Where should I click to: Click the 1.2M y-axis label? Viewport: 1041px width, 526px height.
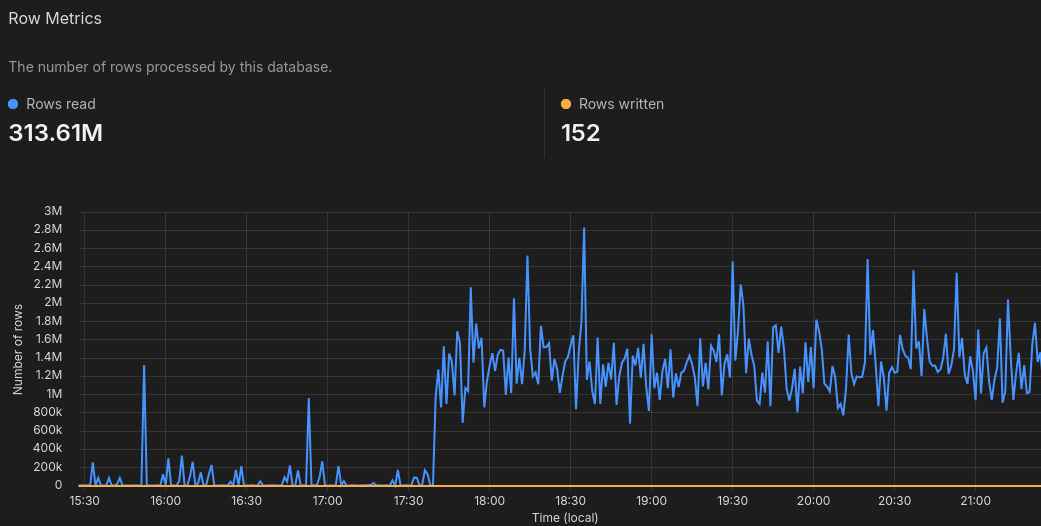point(48,375)
